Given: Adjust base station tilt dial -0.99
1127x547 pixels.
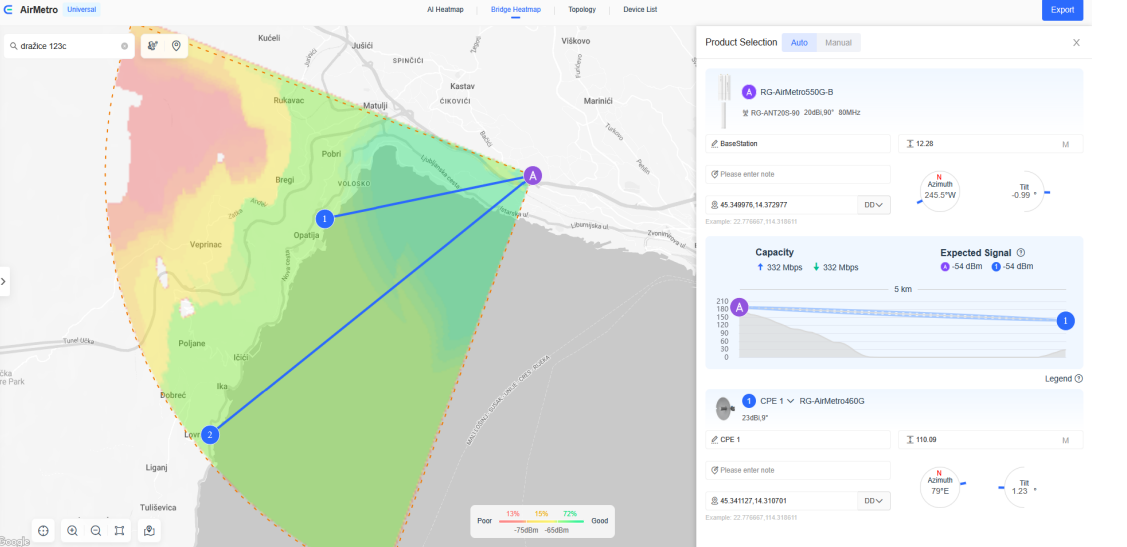Looking at the screenshot, I should pyautogui.click(x=1024, y=191).
